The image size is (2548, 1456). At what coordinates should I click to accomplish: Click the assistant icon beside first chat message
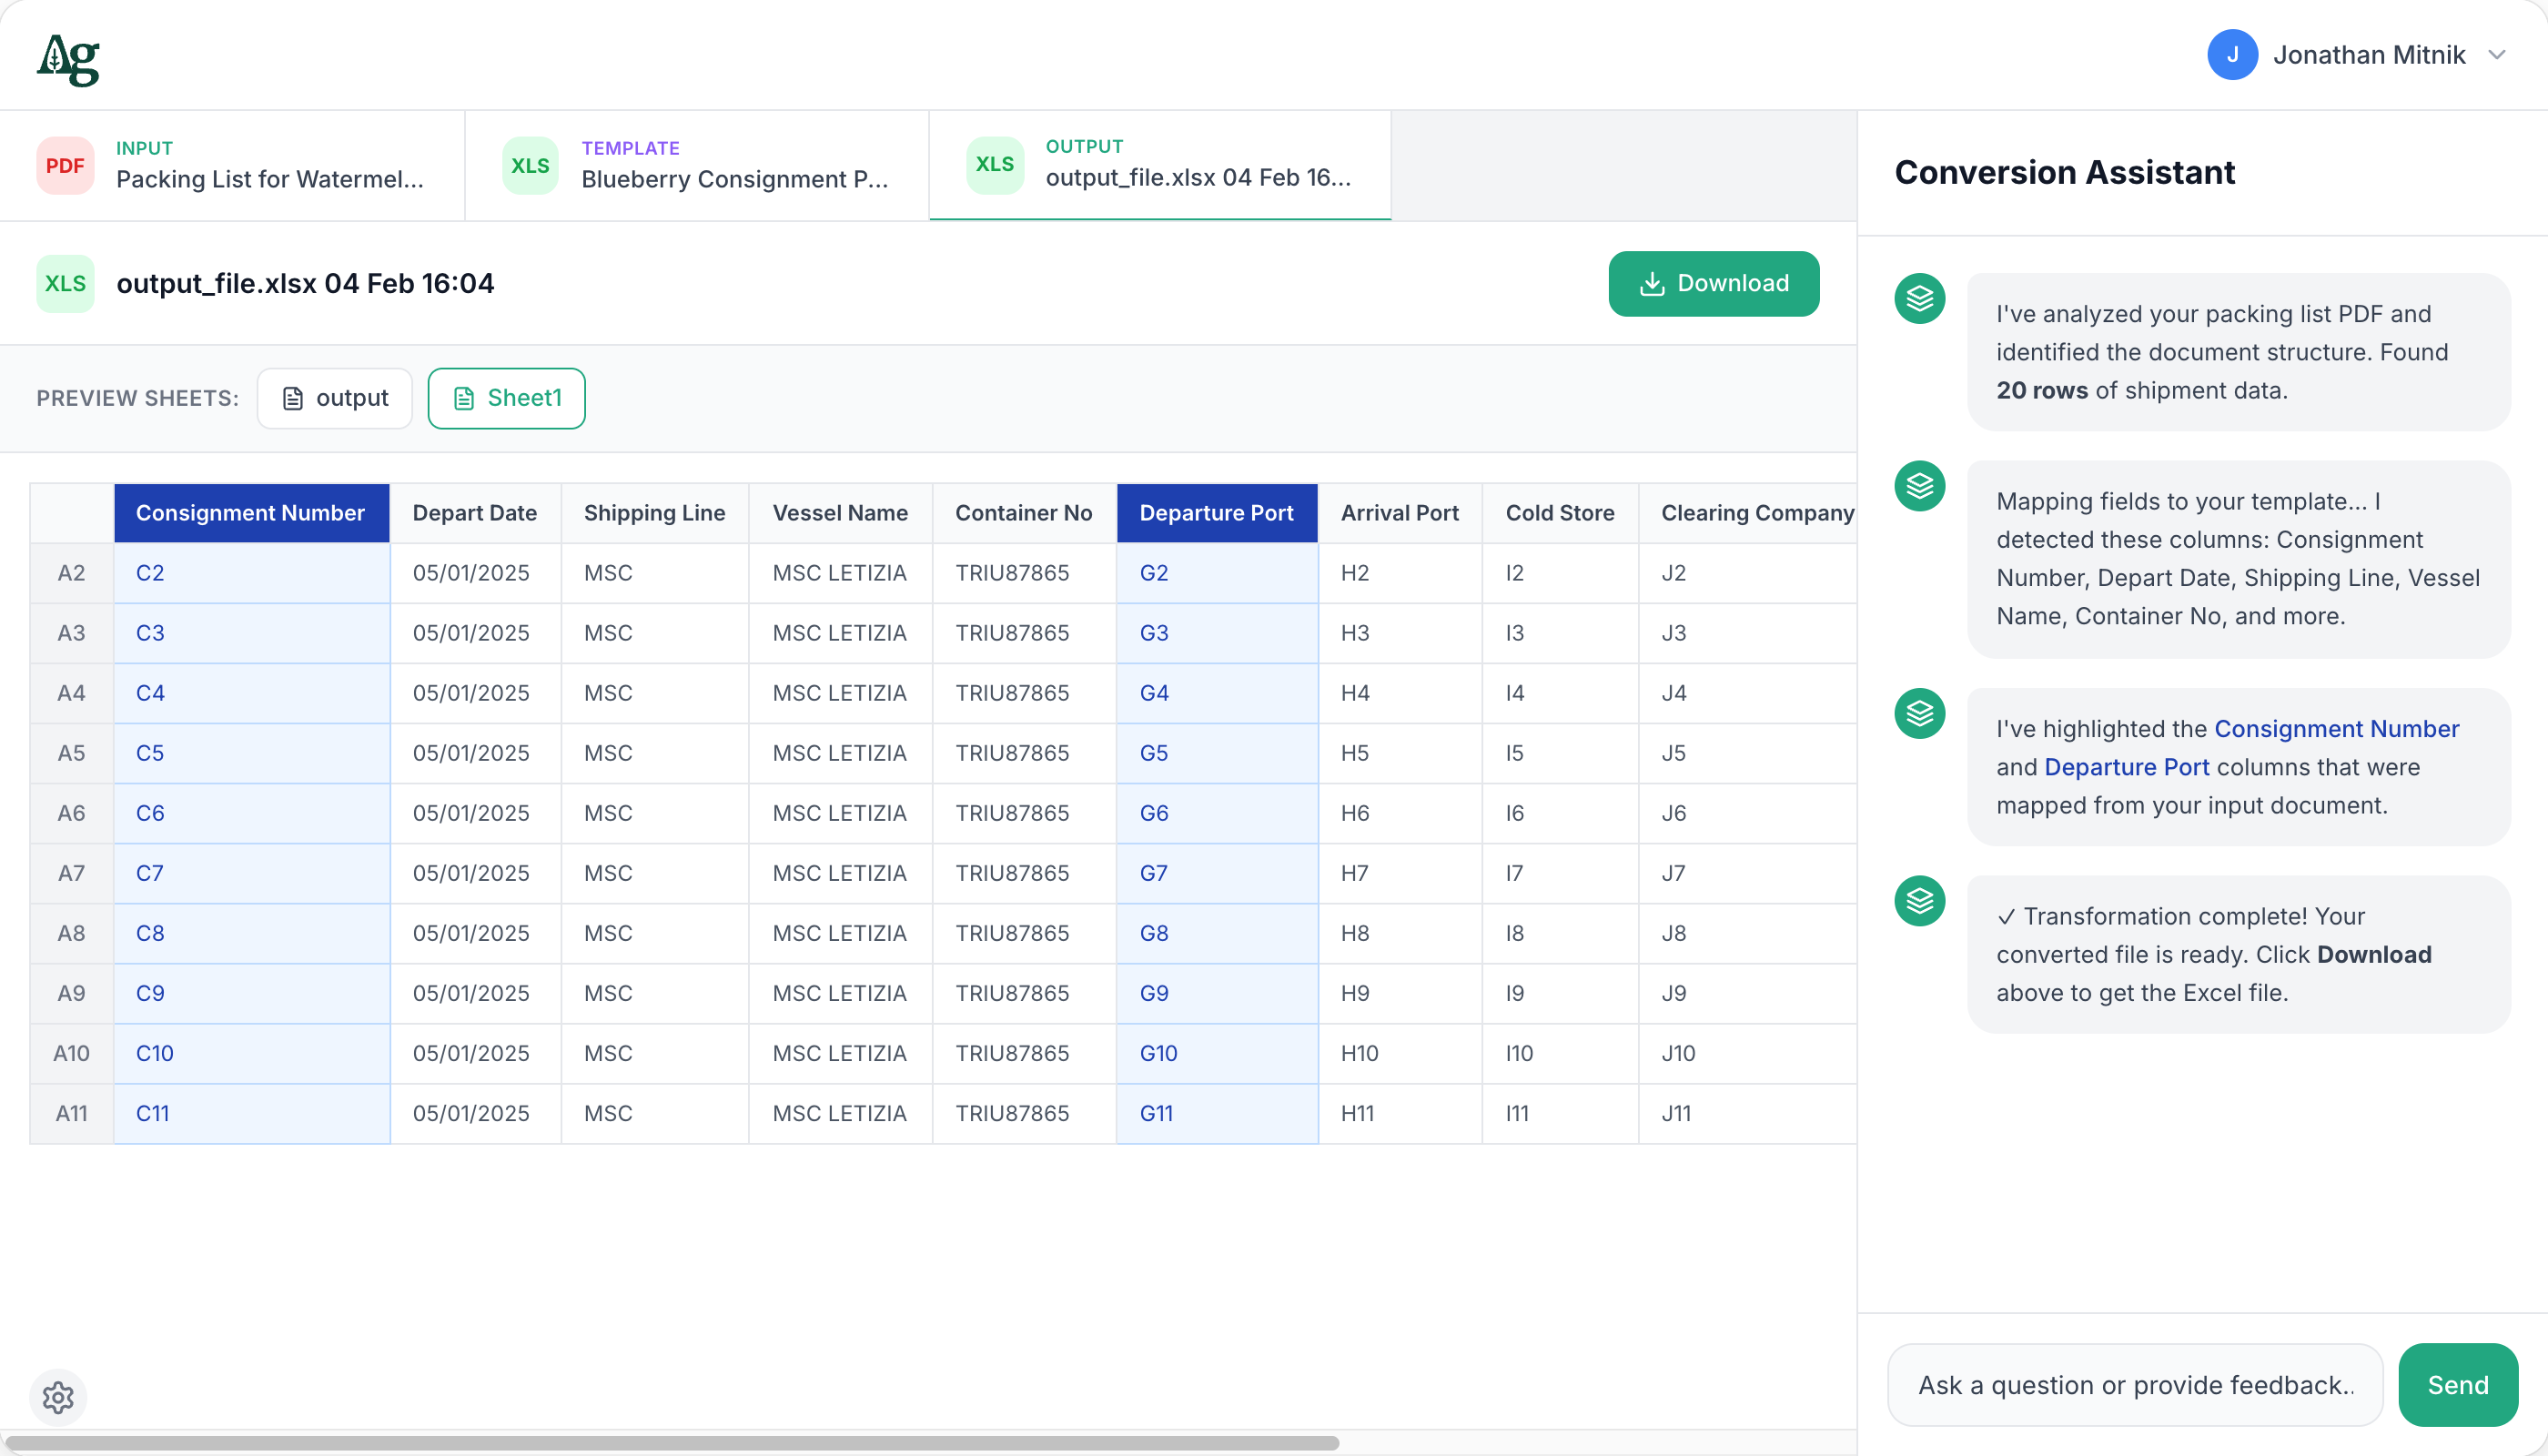pos(1919,298)
